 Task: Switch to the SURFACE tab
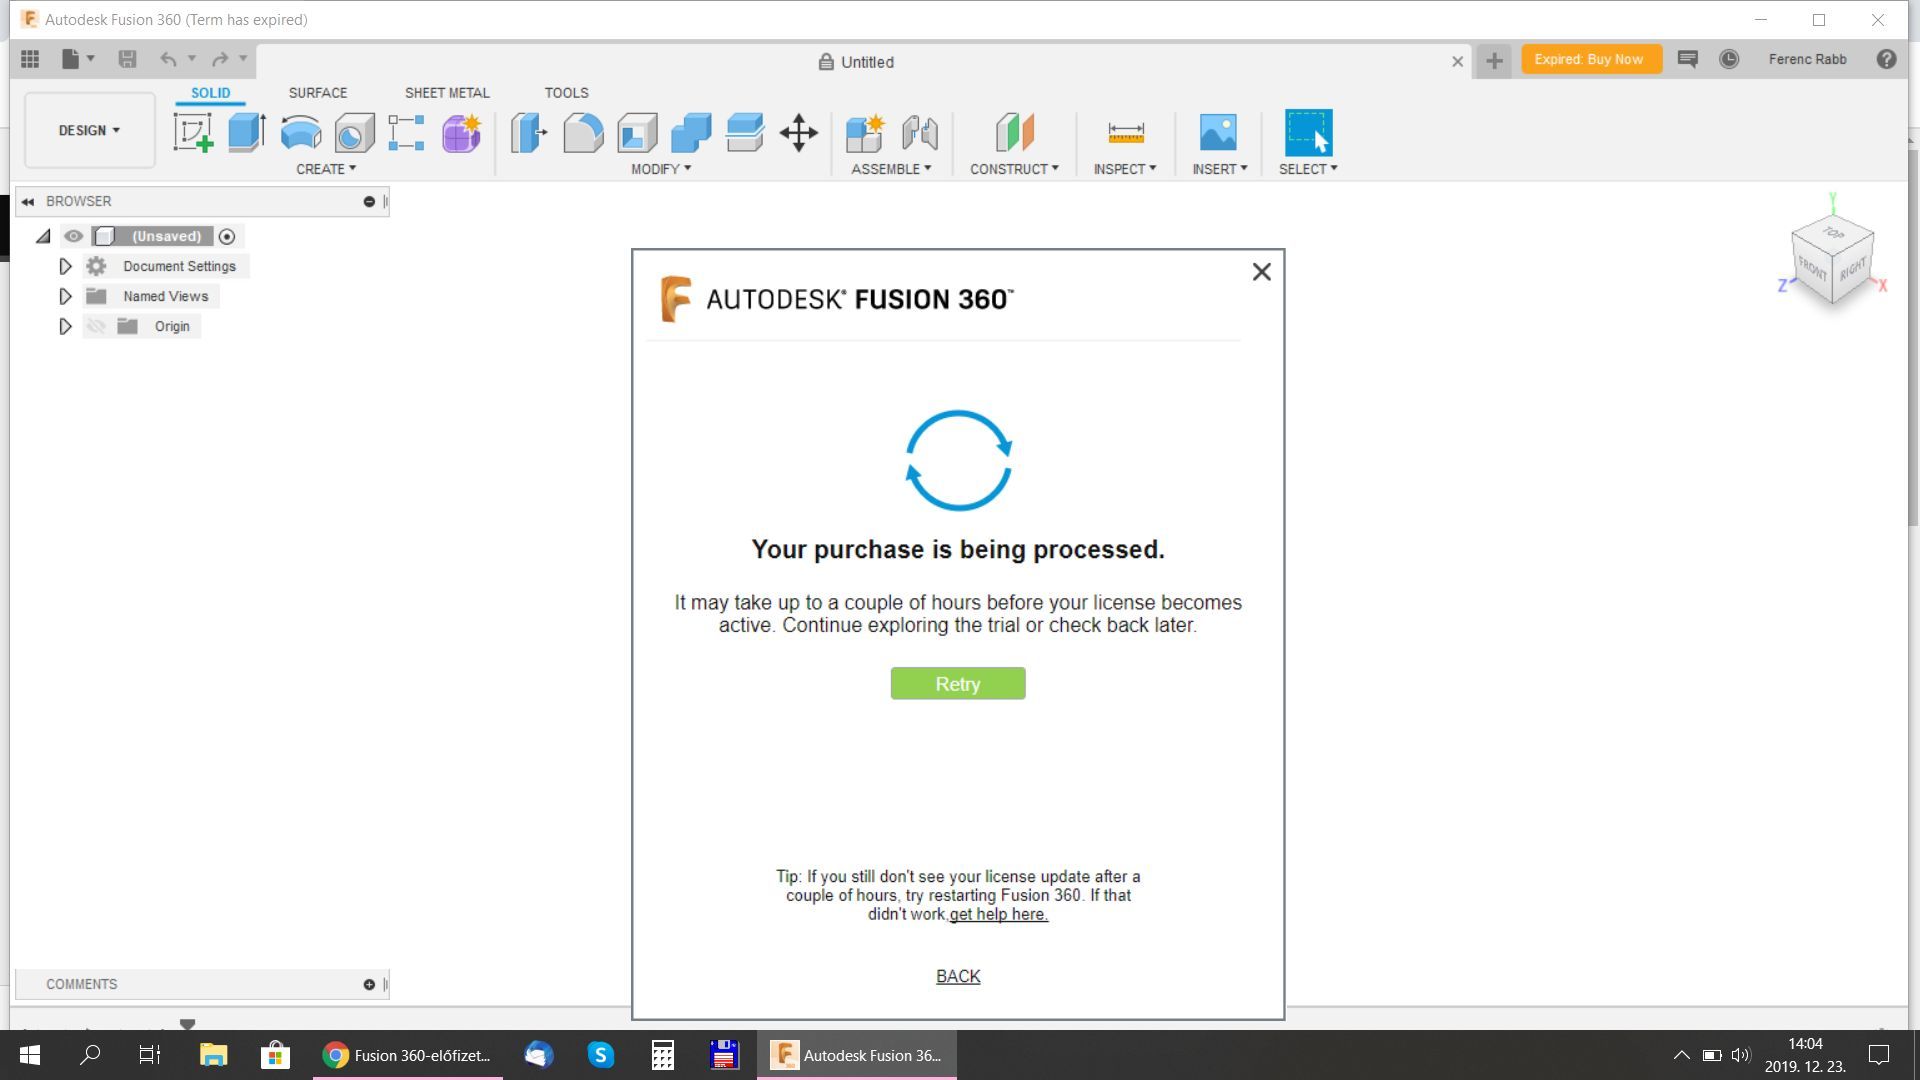pos(317,92)
